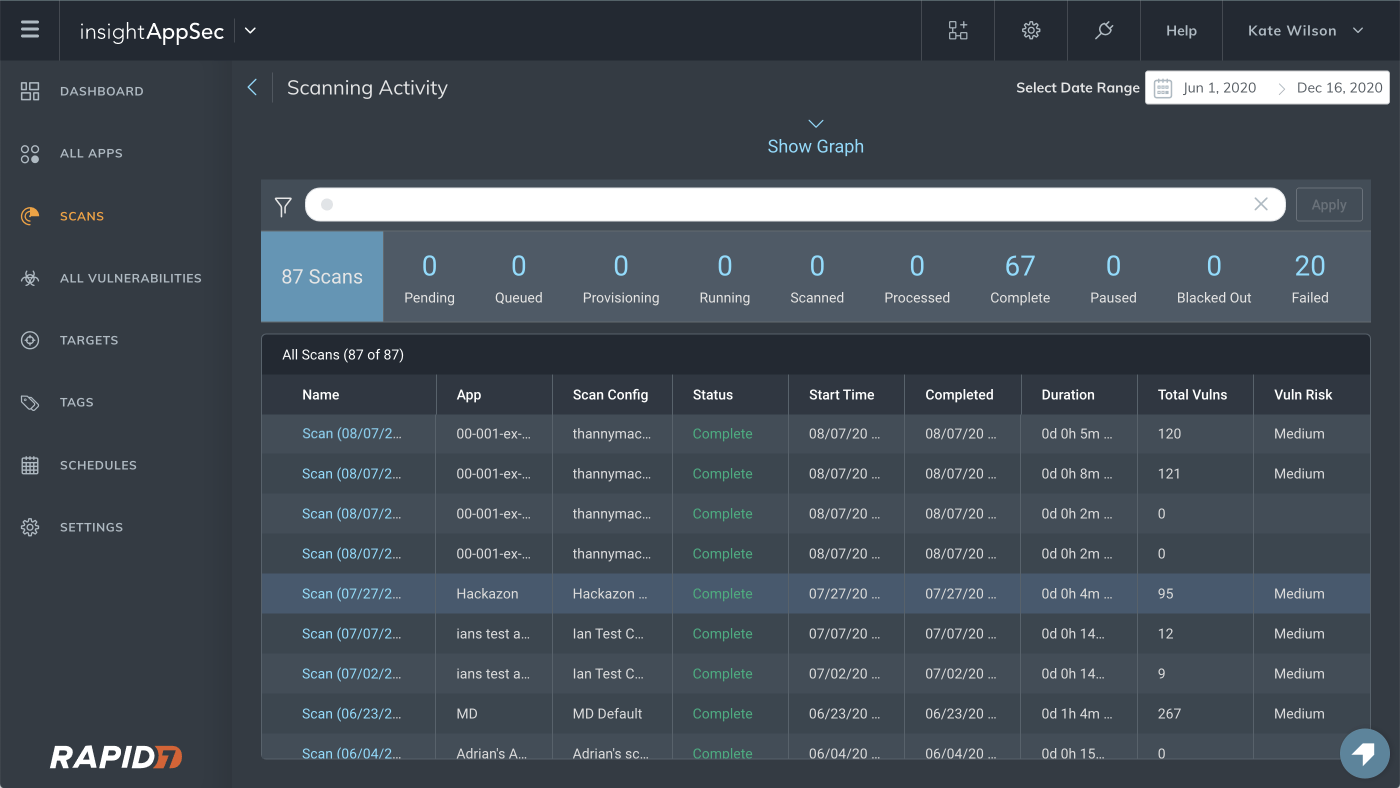
Task: Open the insightAppSec product dropdown chevron
Action: pyautogui.click(x=250, y=31)
